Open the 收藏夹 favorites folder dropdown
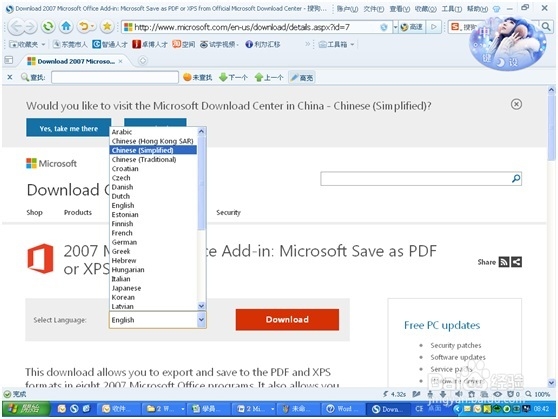The image size is (558, 419). point(27,44)
